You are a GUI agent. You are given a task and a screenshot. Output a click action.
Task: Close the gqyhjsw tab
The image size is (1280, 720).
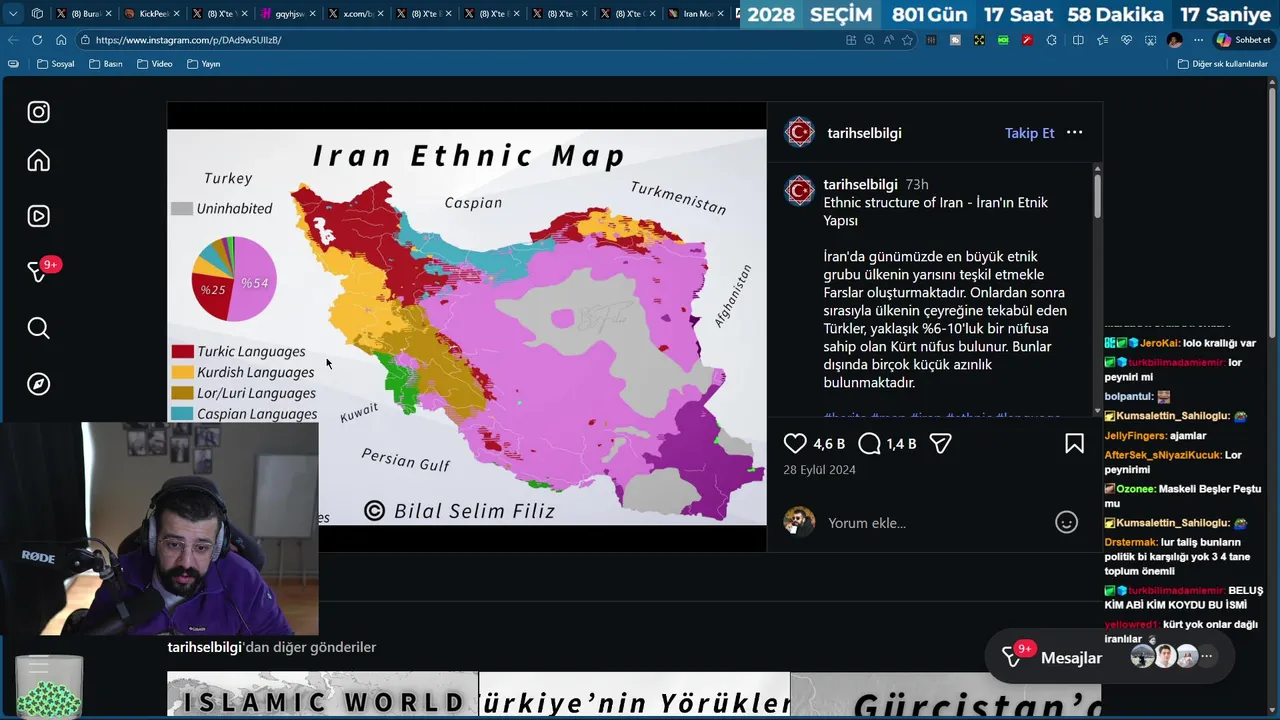coord(313,13)
